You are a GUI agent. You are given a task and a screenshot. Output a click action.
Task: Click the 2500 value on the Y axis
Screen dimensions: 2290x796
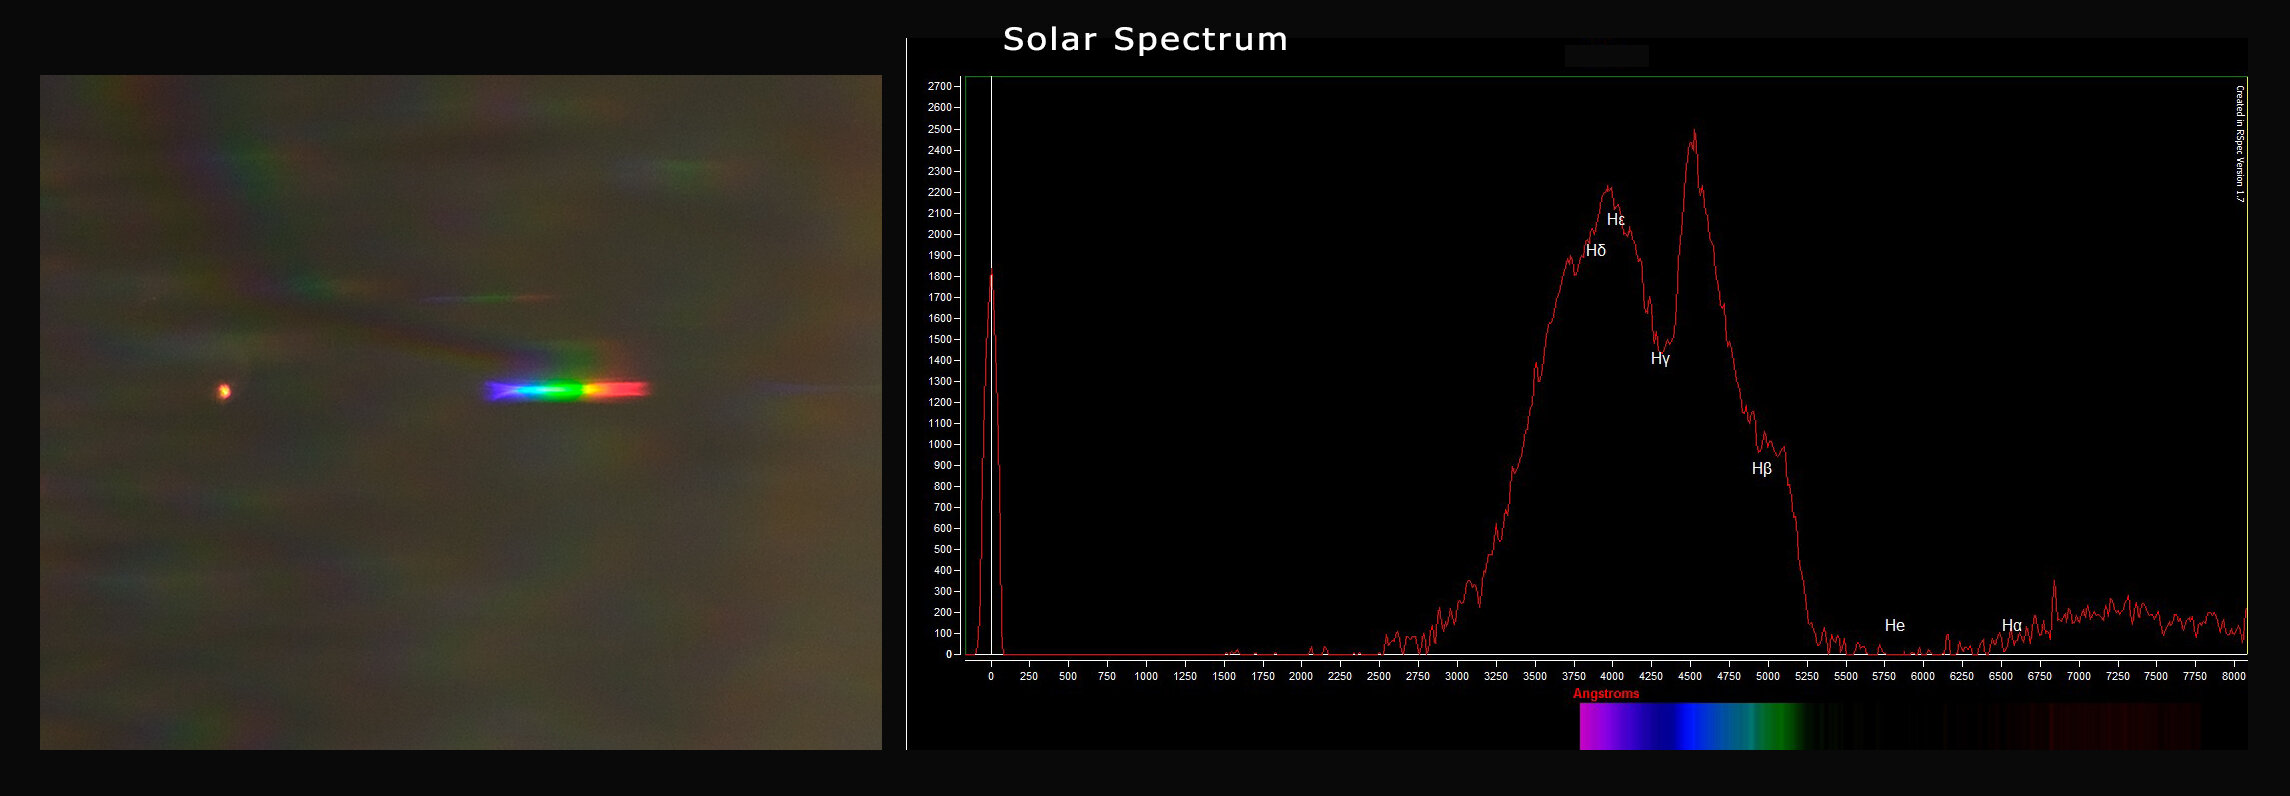click(940, 129)
